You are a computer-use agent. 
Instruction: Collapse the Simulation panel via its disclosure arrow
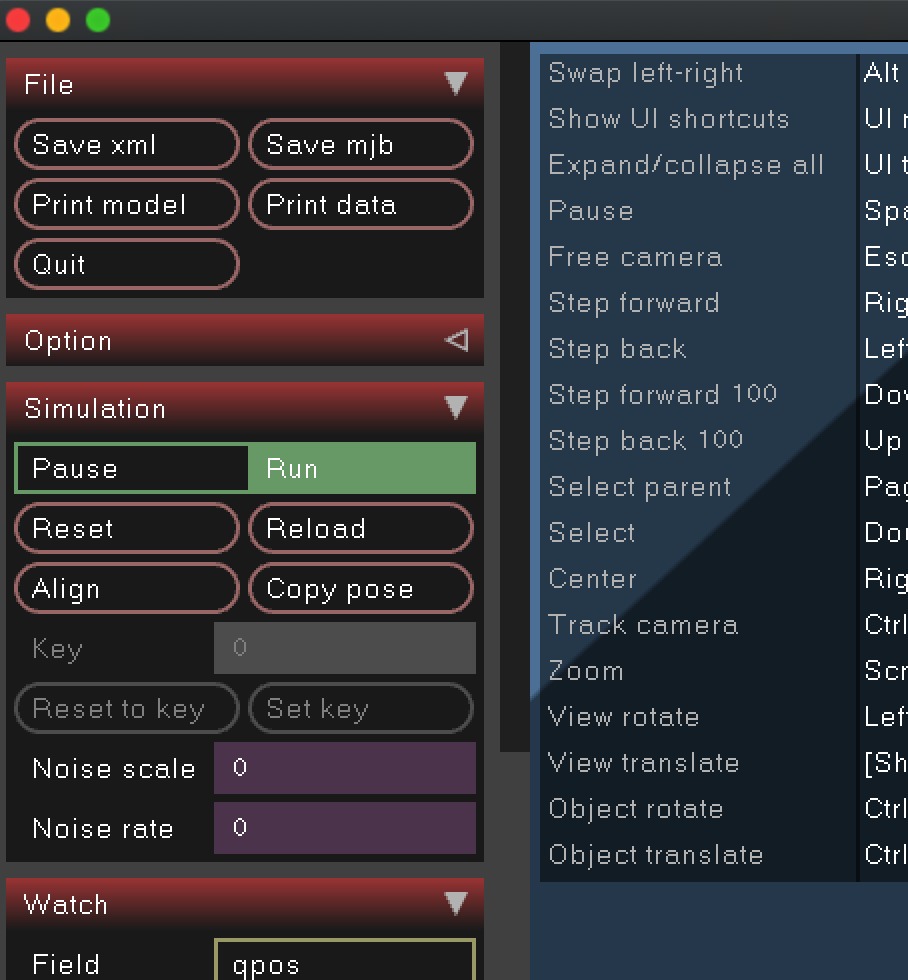click(x=457, y=408)
